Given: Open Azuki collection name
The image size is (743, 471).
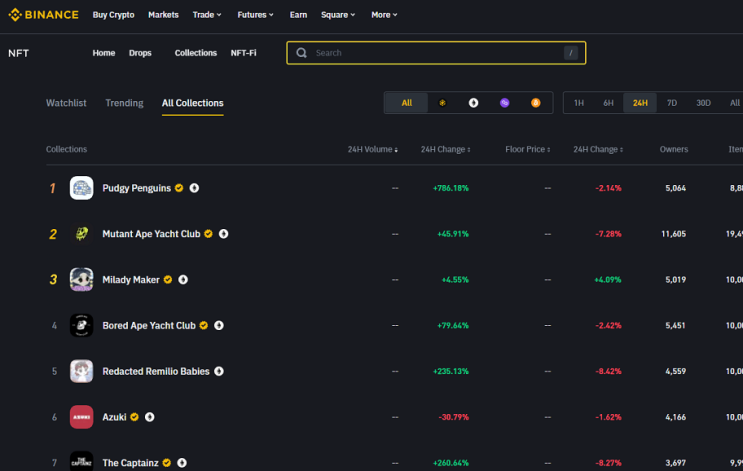Looking at the screenshot, I should (x=114, y=417).
